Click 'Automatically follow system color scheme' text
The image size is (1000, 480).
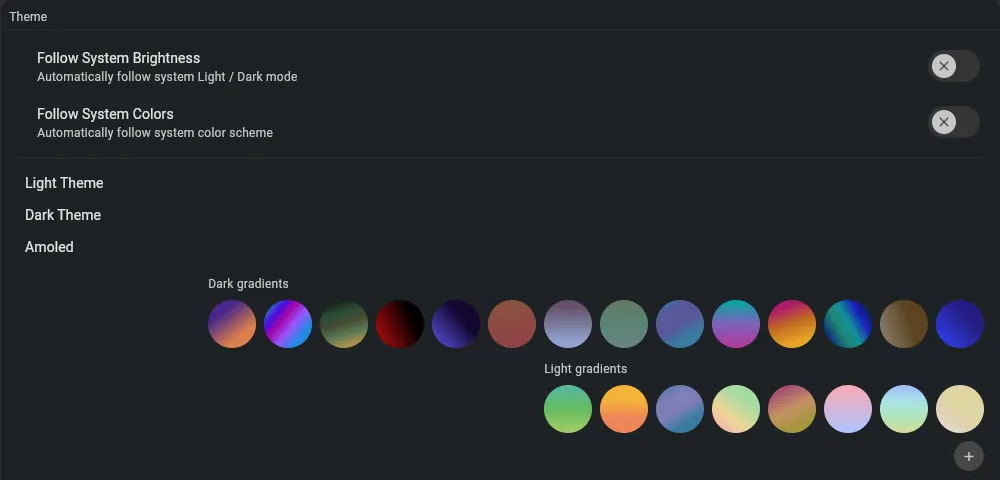tap(155, 133)
